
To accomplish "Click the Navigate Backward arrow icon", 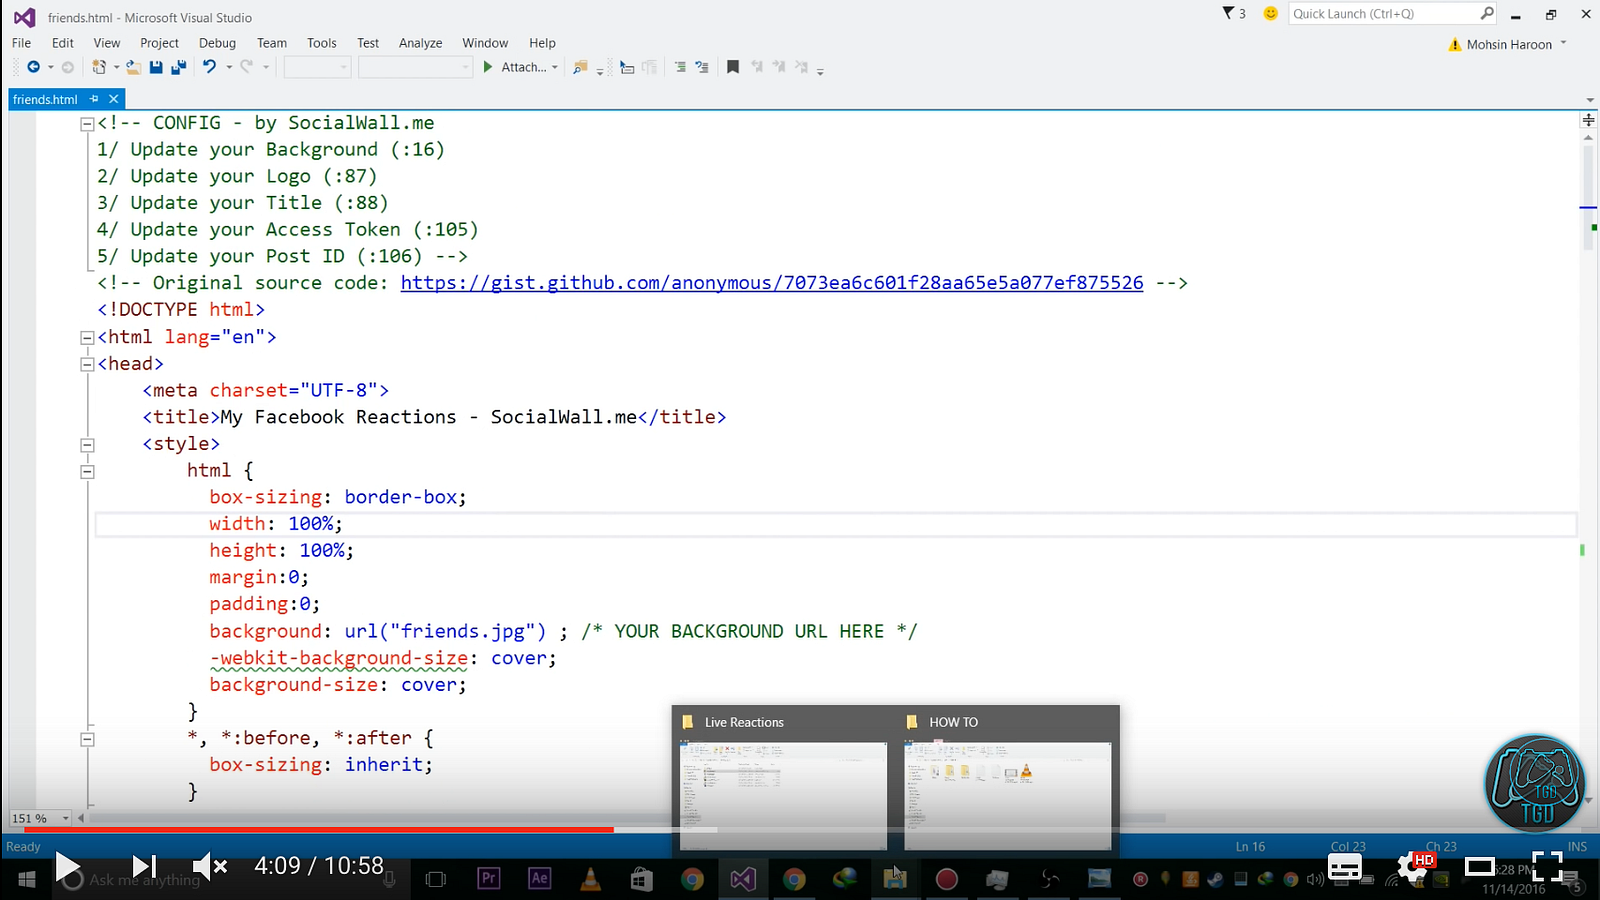I will [34, 67].
